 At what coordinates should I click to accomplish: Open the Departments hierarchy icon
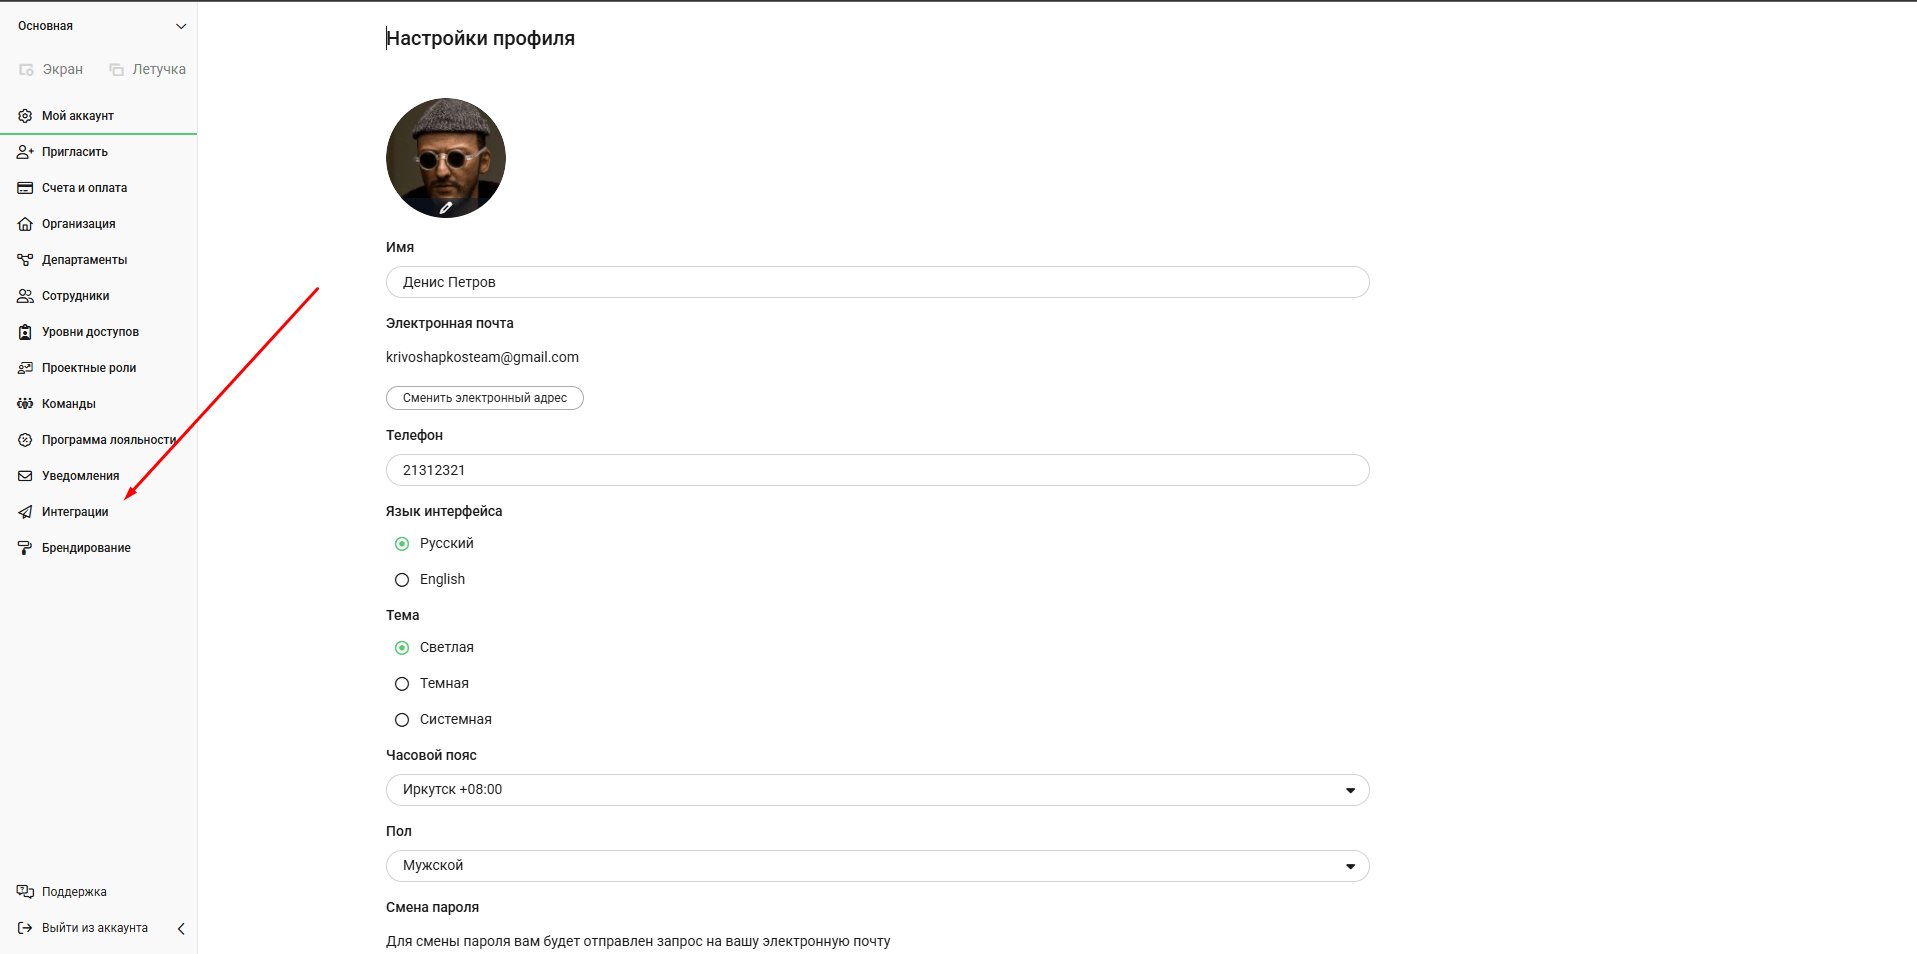[x=25, y=260]
